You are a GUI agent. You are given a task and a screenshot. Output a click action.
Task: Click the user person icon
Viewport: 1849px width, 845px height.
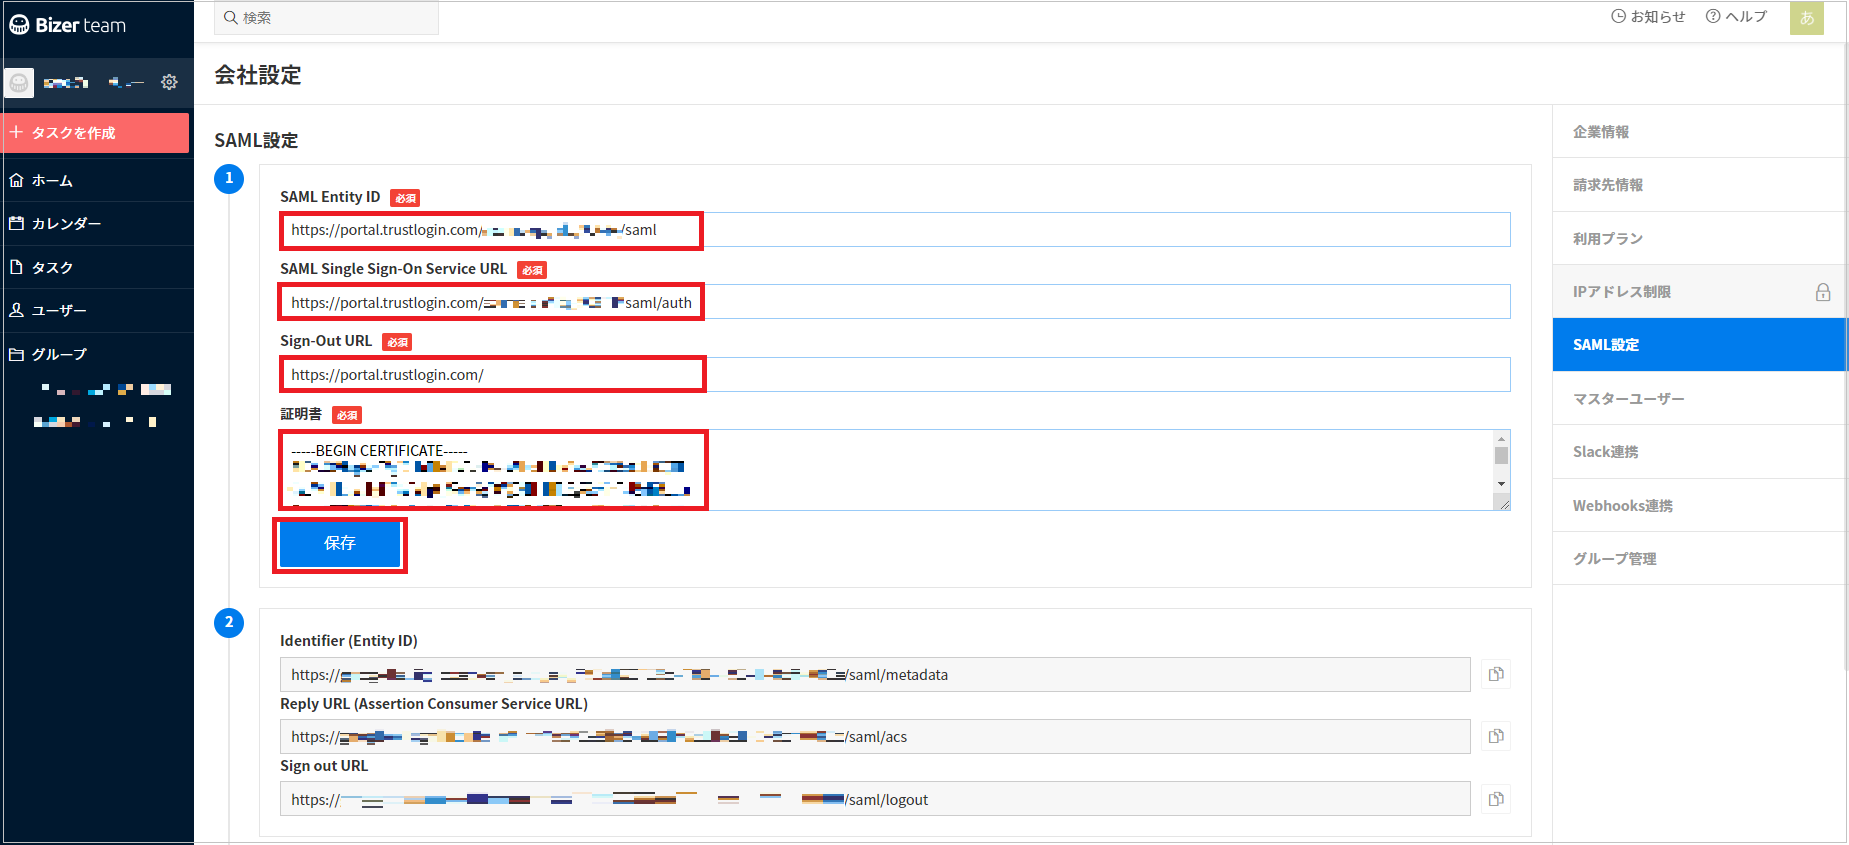16,311
